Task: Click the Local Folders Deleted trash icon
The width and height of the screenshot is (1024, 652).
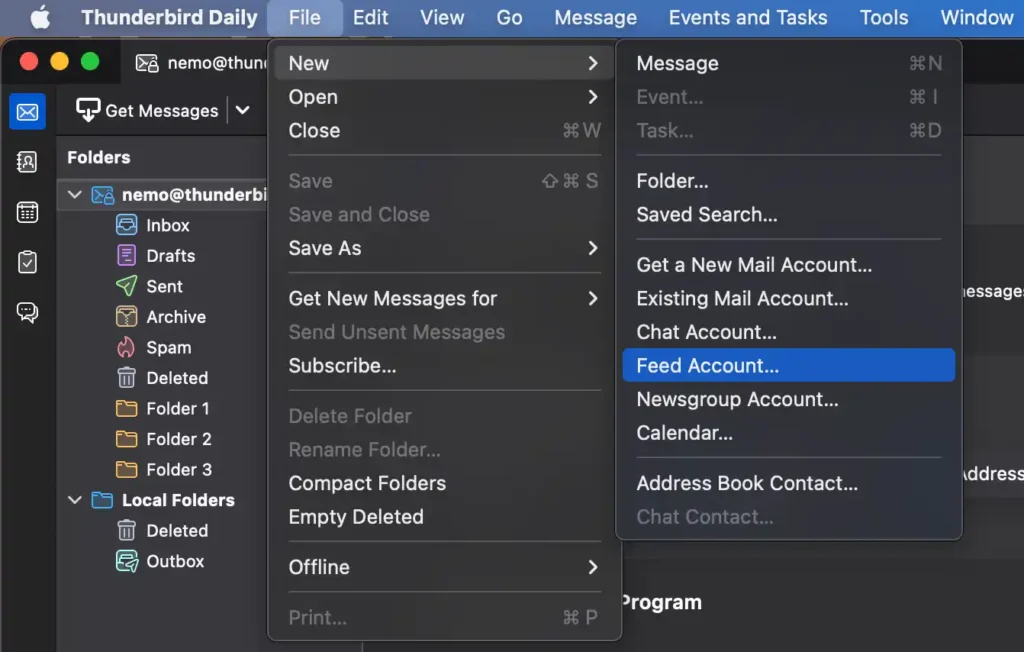Action: [x=127, y=530]
